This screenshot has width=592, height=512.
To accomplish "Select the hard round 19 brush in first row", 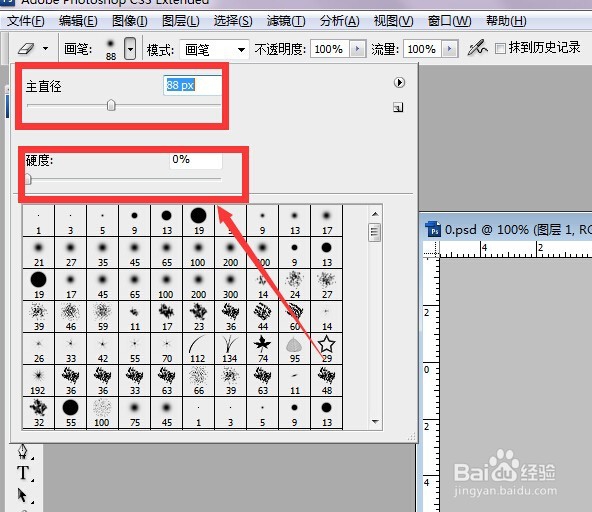I will (x=198, y=221).
